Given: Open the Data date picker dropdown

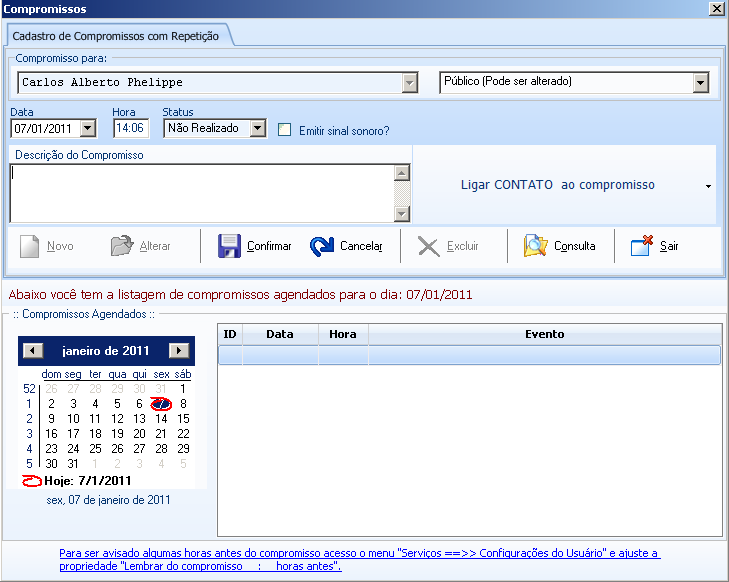Looking at the screenshot, I should (x=87, y=128).
